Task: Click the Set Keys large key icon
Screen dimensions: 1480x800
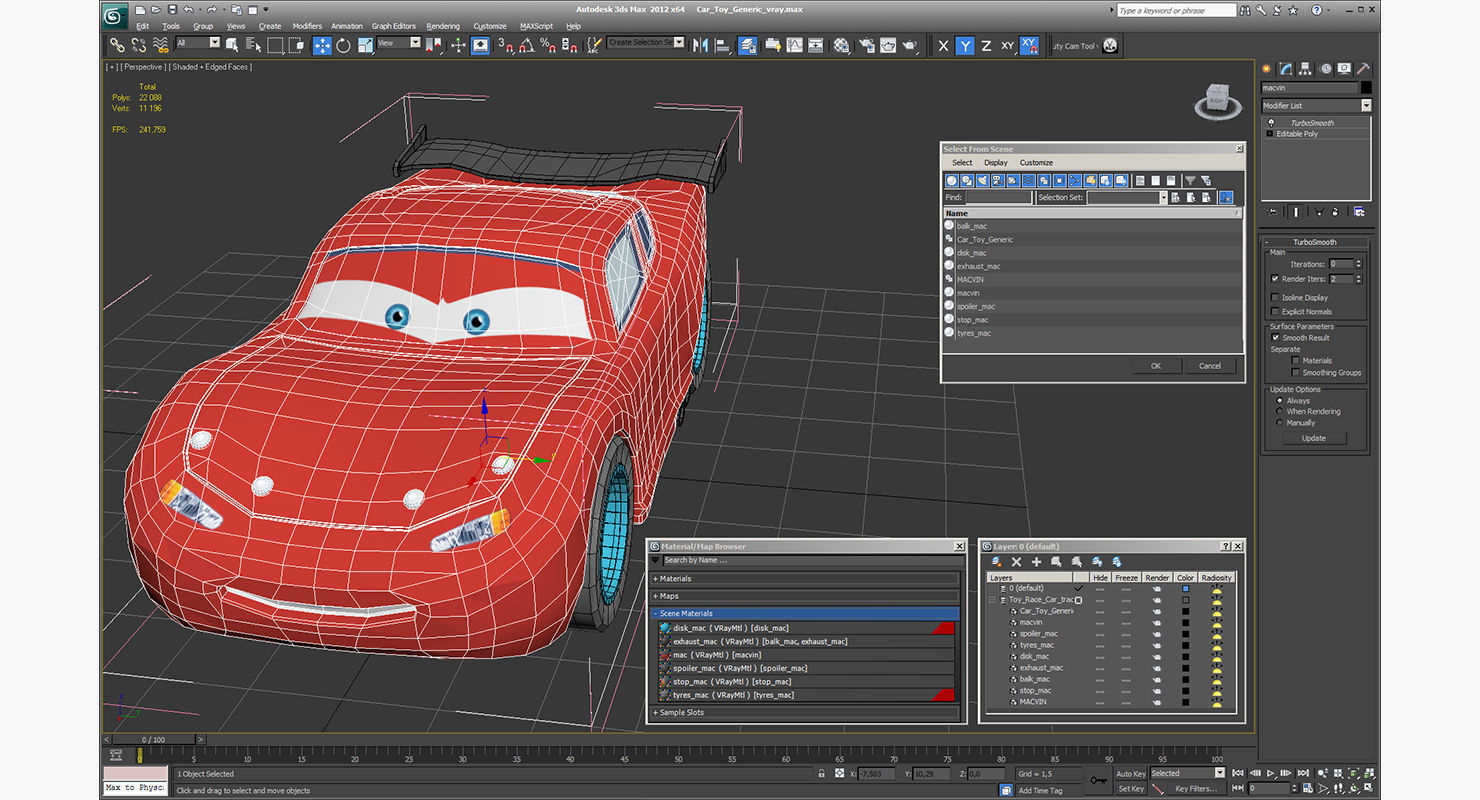Action: (1099, 780)
